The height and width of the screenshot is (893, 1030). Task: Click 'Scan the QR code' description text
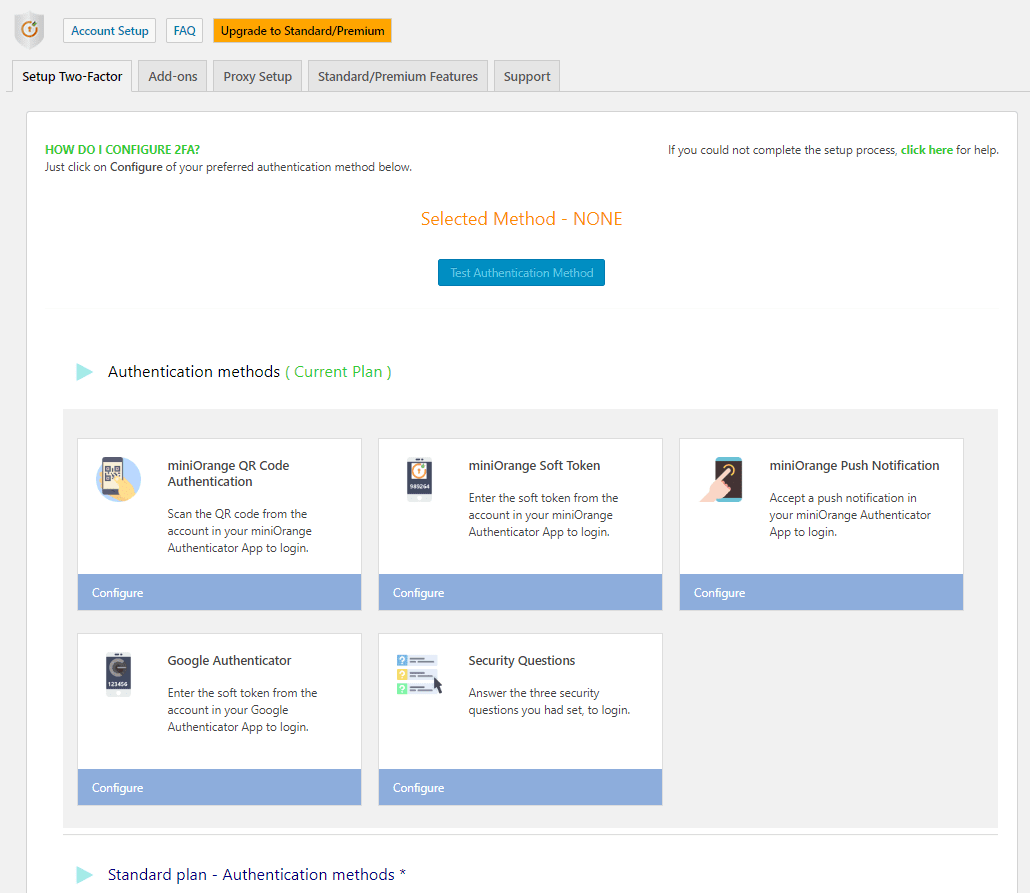pos(240,531)
